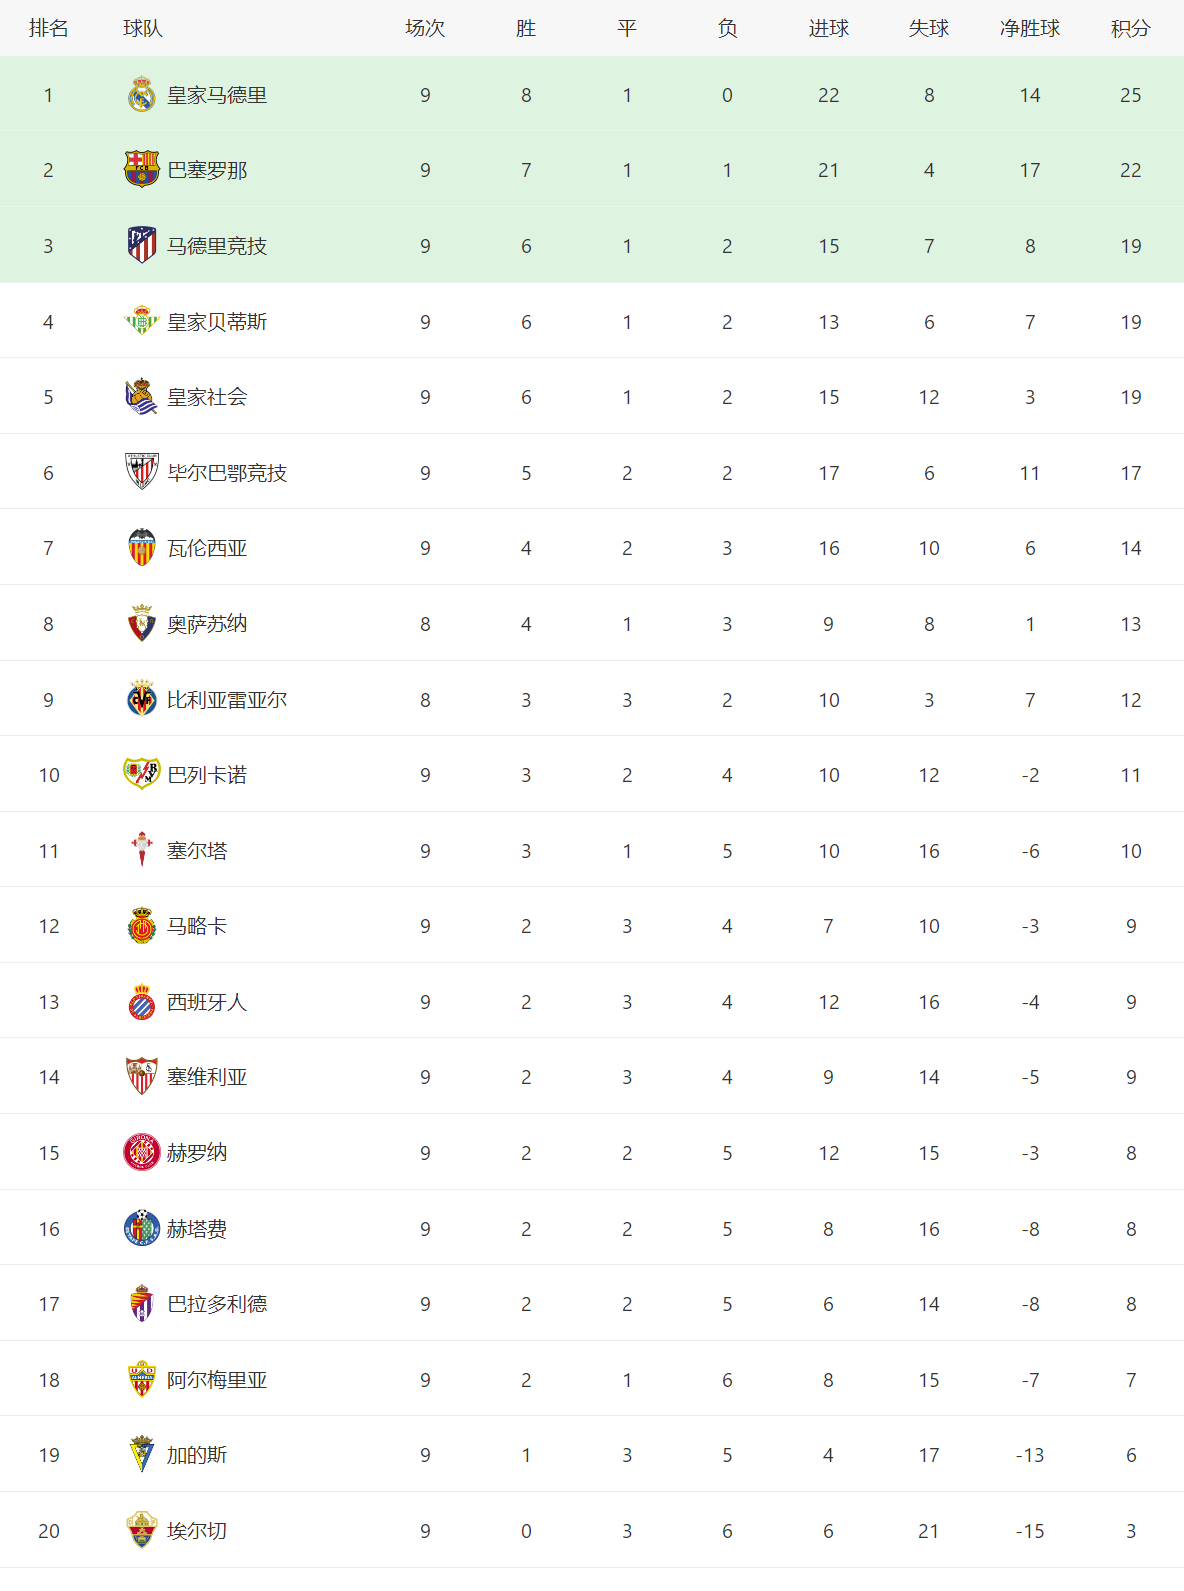Open 埃尔切 team page link

point(197,1531)
